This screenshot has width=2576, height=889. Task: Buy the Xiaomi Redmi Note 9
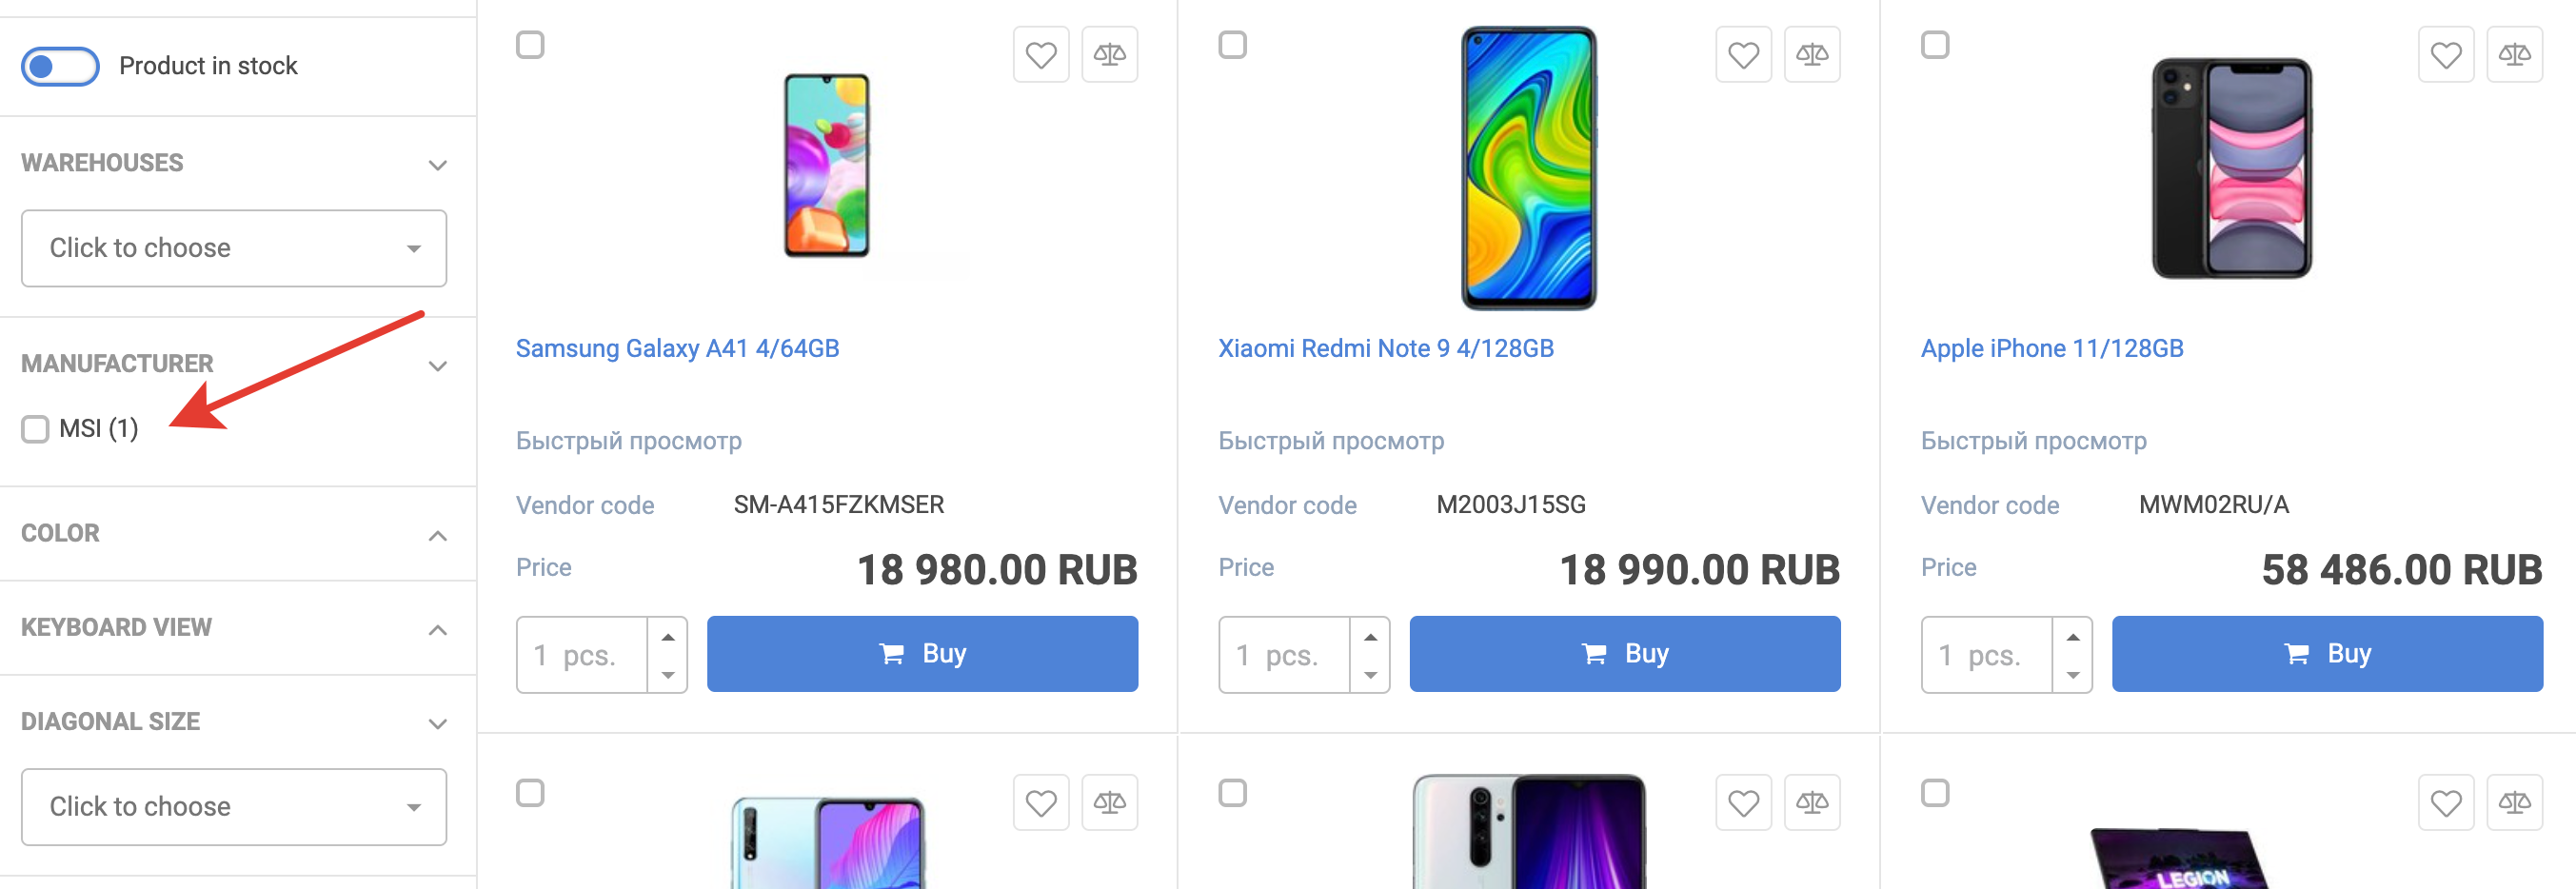[1624, 654]
